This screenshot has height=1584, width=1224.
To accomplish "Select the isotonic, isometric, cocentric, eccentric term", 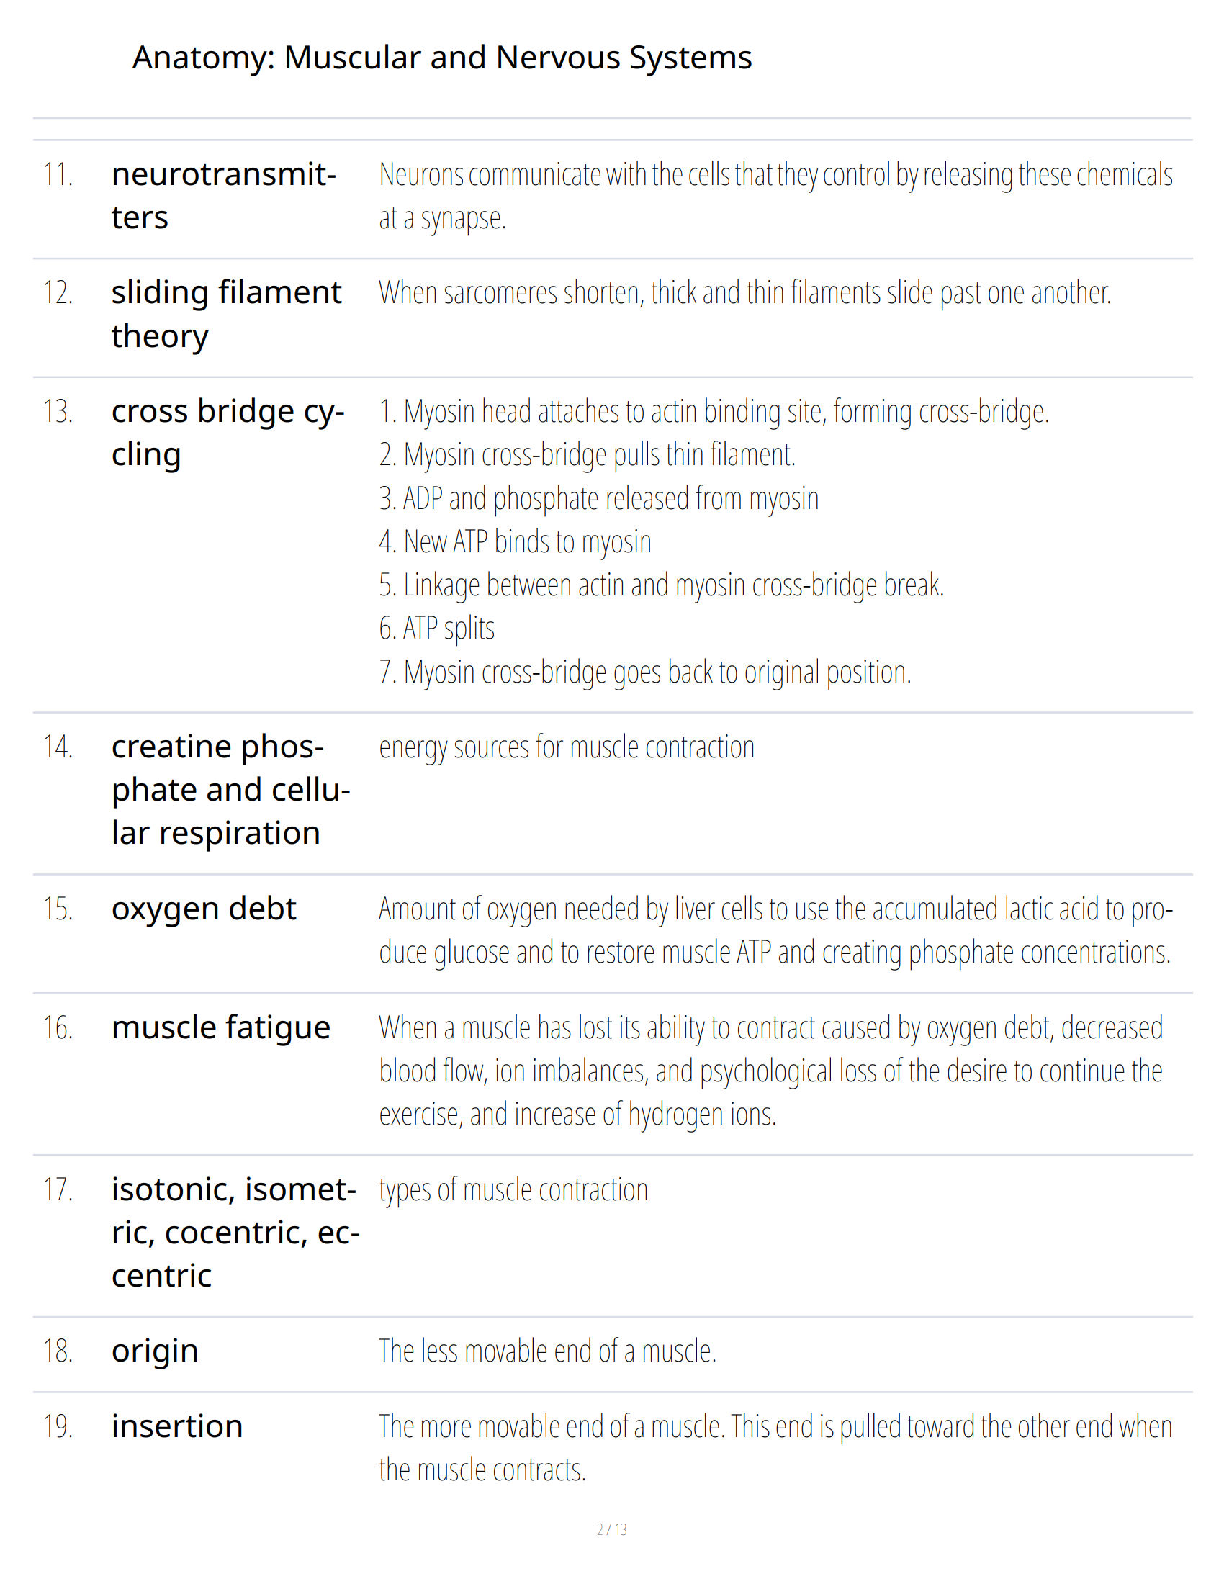I will 235,1232.
